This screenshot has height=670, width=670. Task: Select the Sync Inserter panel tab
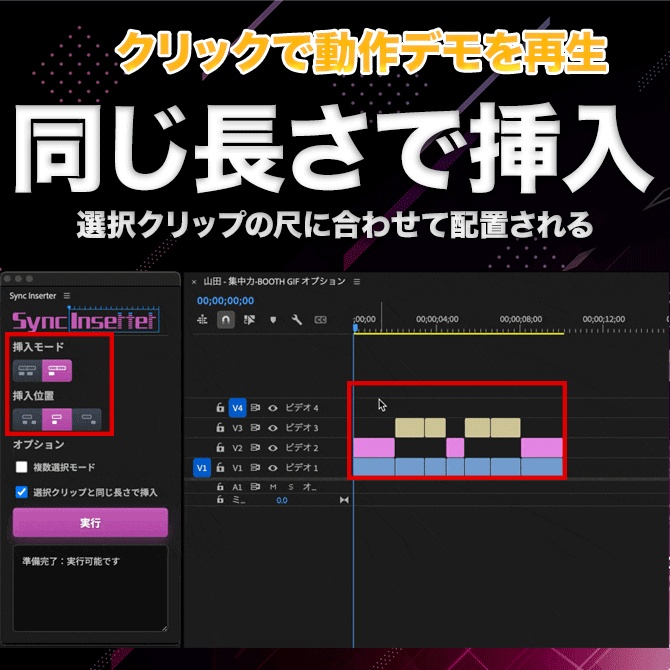32,296
